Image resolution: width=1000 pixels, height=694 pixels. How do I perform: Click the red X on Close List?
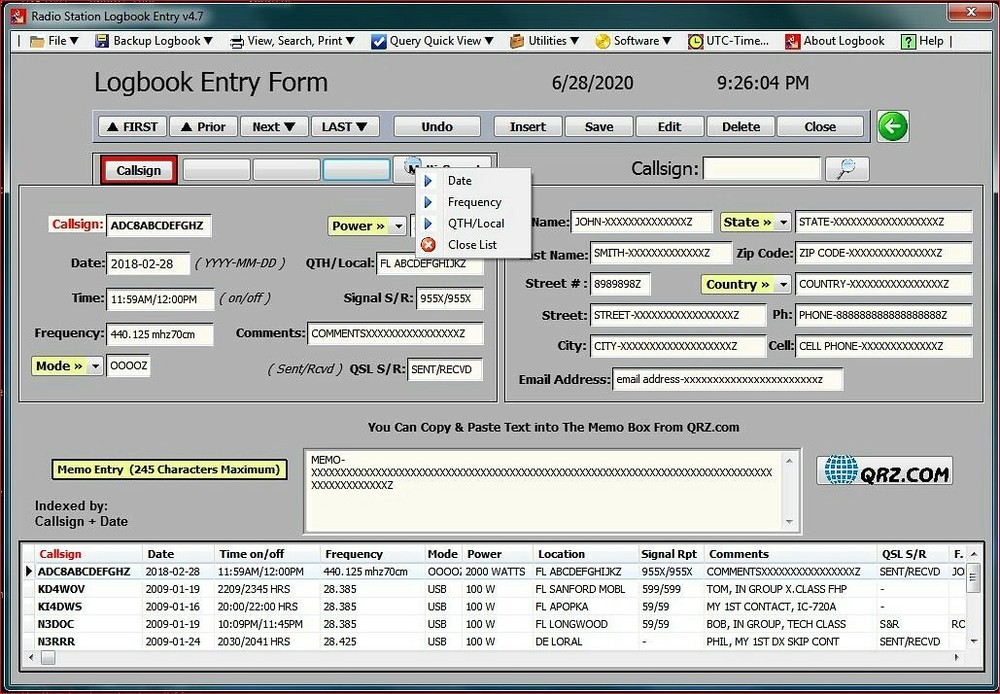click(429, 245)
